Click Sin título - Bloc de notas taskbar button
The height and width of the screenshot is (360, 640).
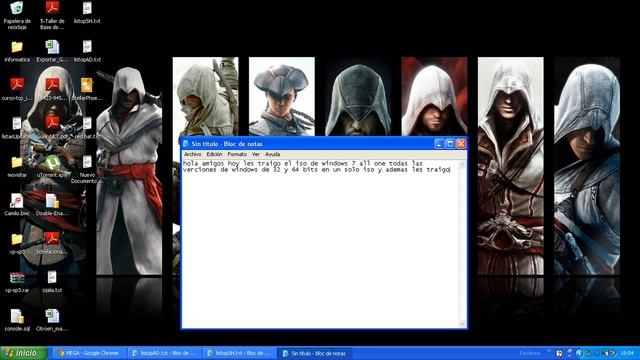coord(315,353)
